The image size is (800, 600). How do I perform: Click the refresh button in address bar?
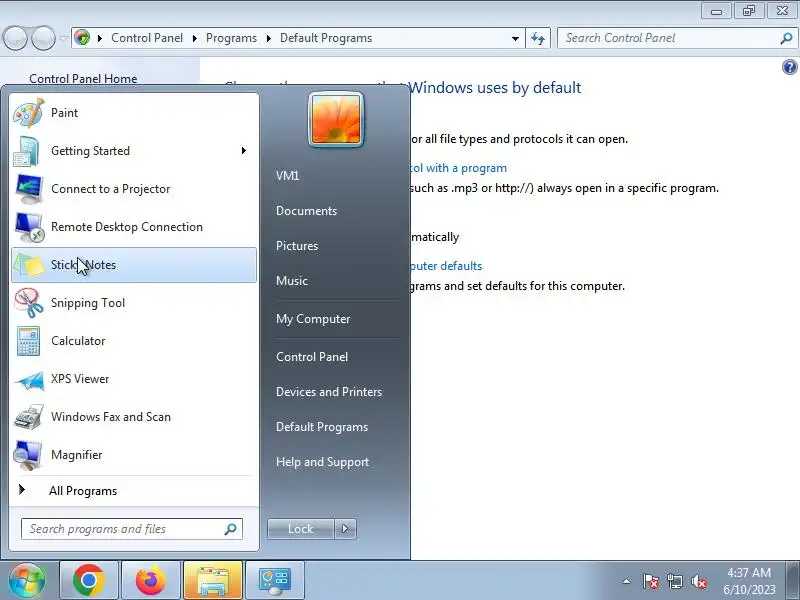(538, 38)
